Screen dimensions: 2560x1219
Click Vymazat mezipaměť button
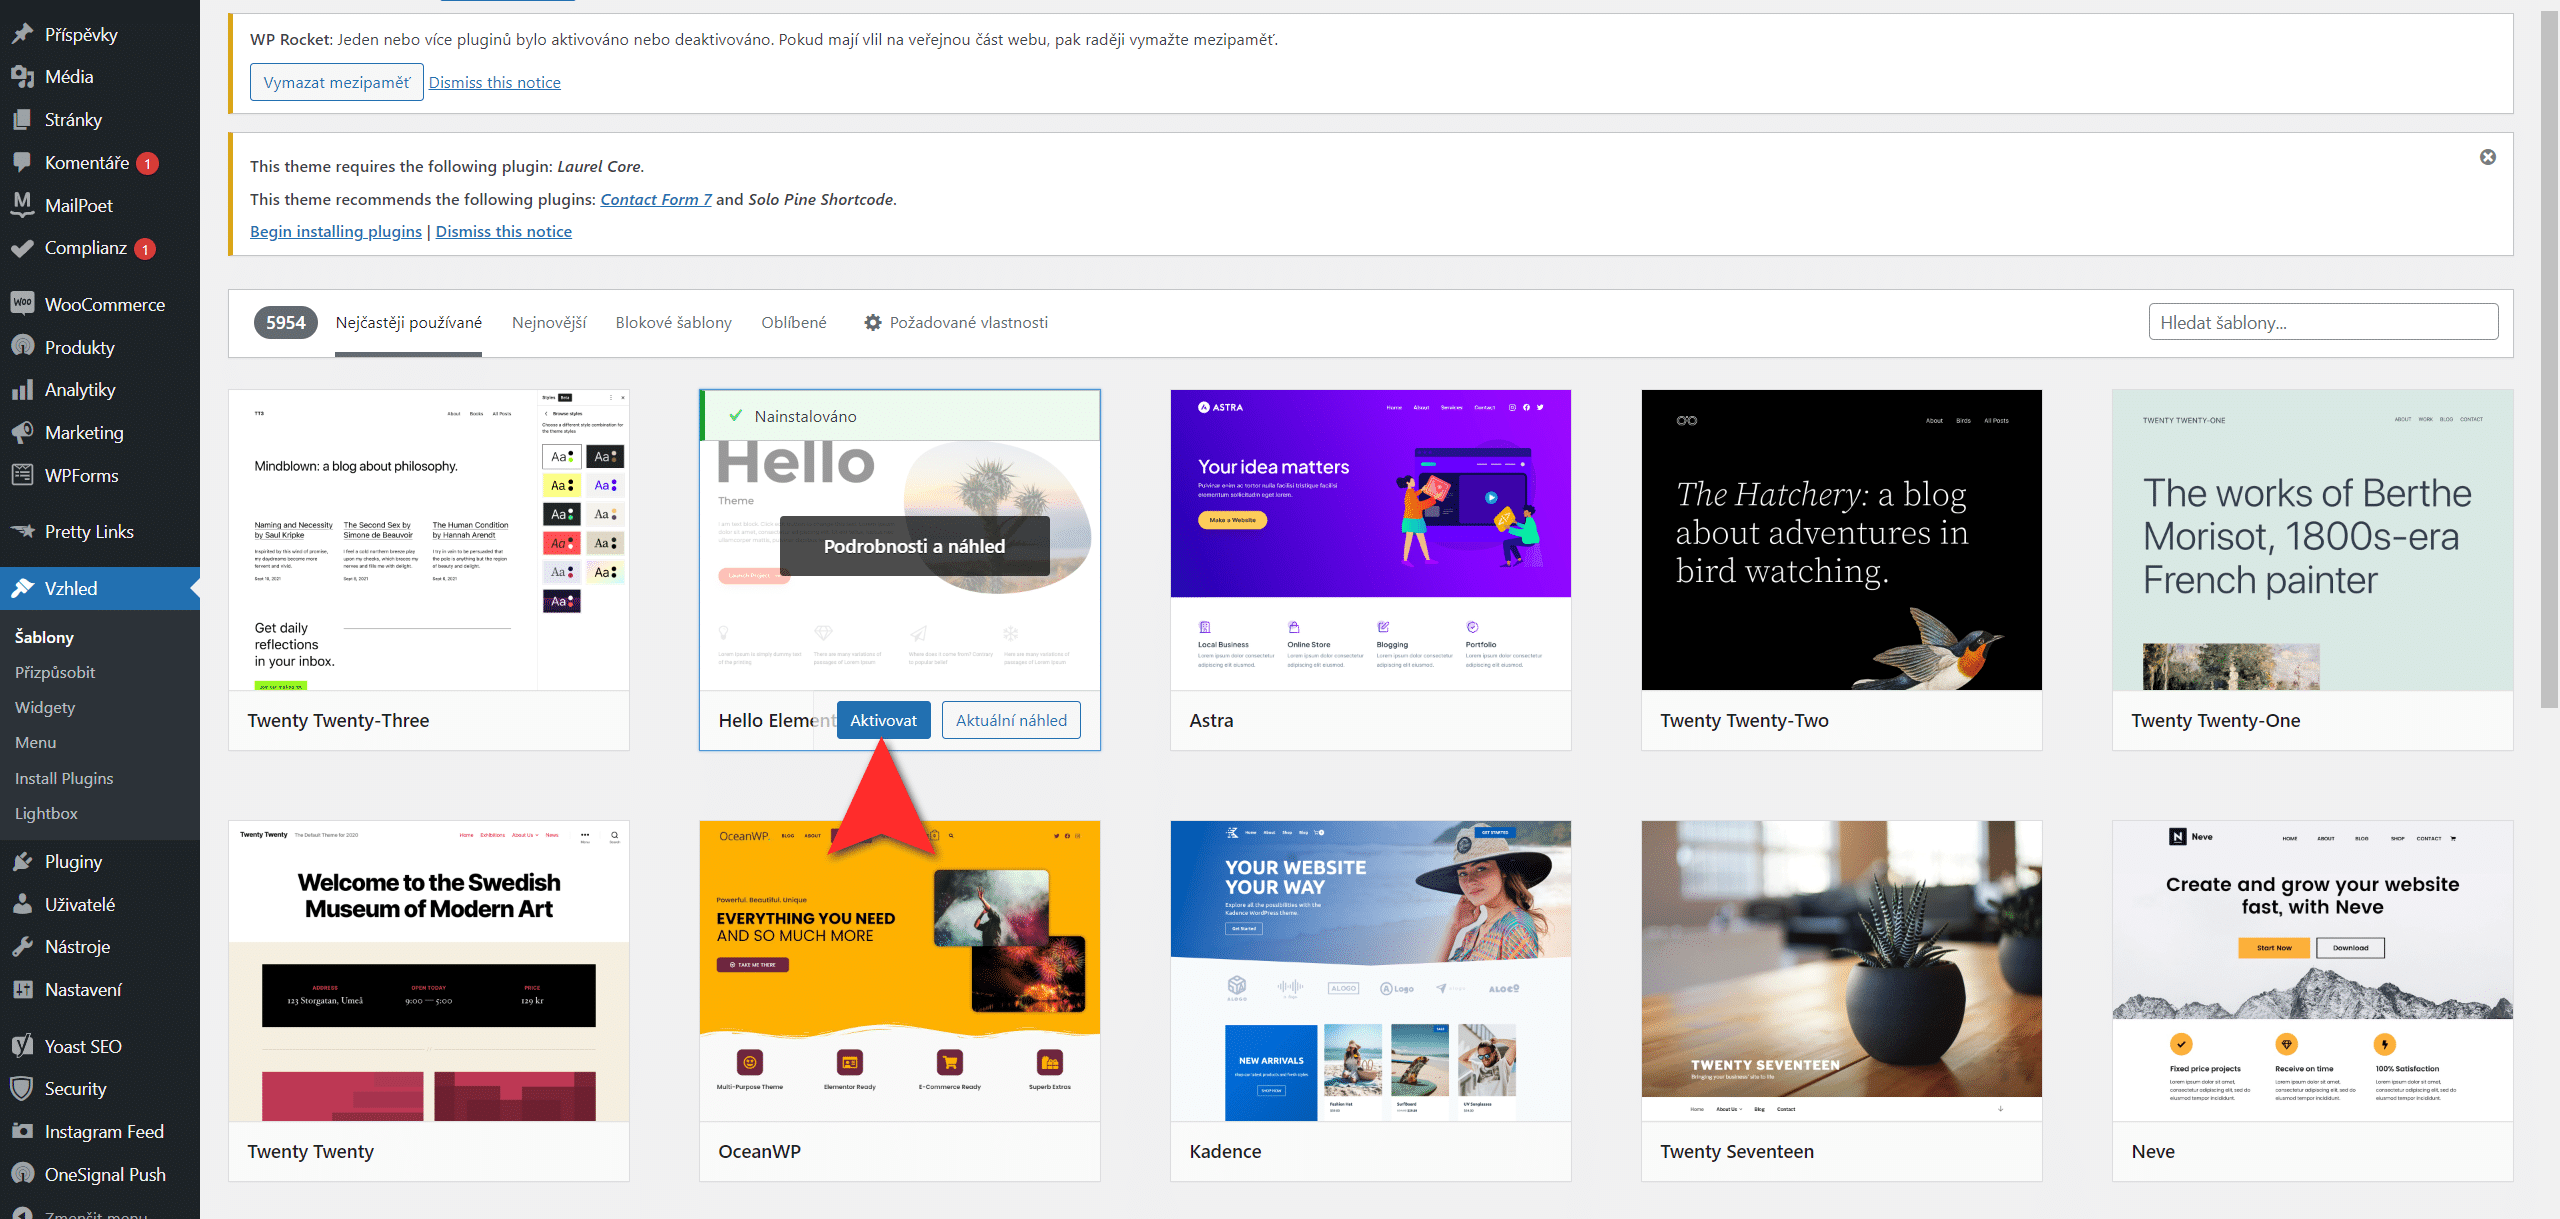pos(336,82)
